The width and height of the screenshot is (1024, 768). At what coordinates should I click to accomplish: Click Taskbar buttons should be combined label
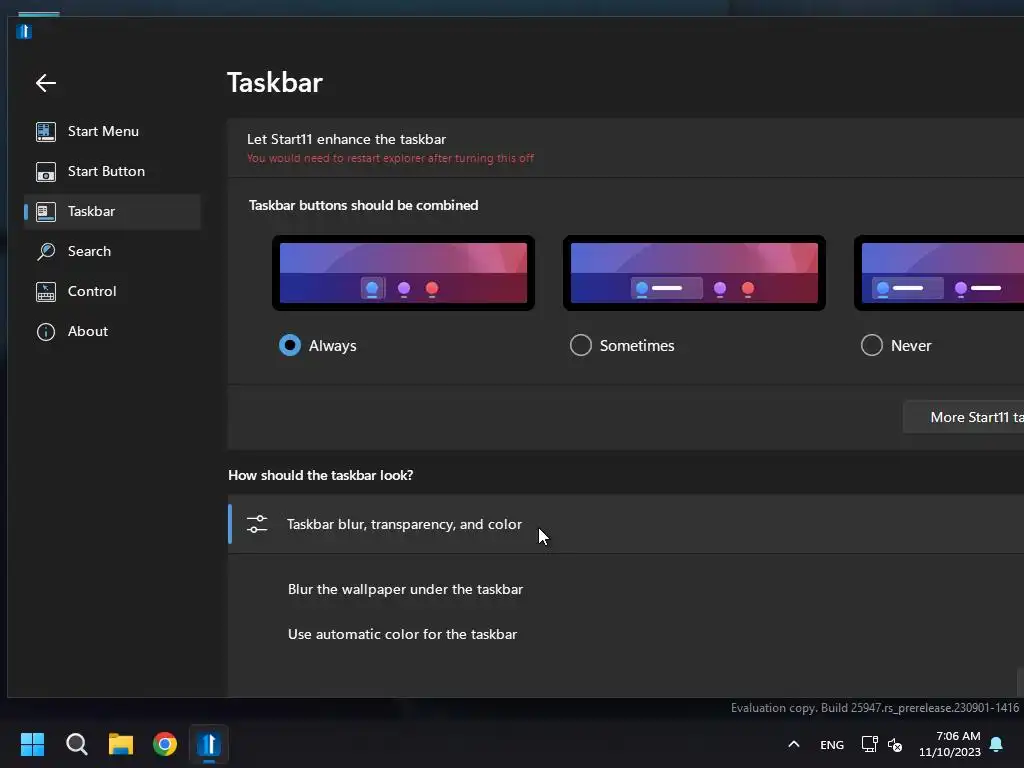(364, 205)
